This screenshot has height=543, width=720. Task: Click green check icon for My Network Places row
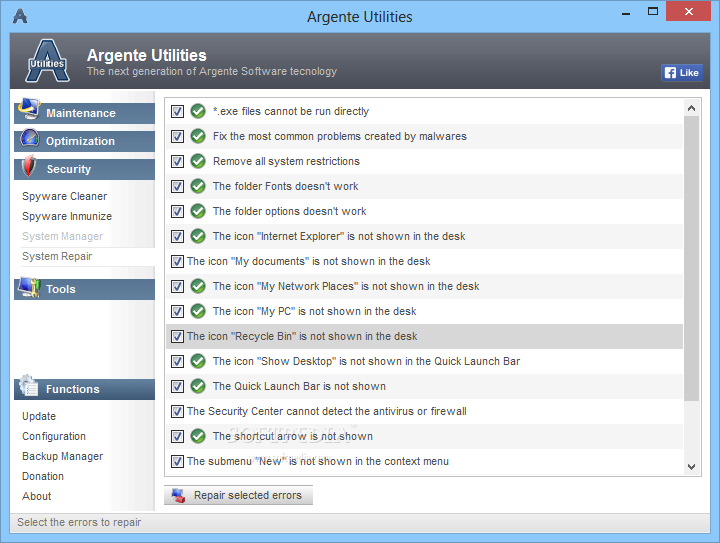pos(198,286)
